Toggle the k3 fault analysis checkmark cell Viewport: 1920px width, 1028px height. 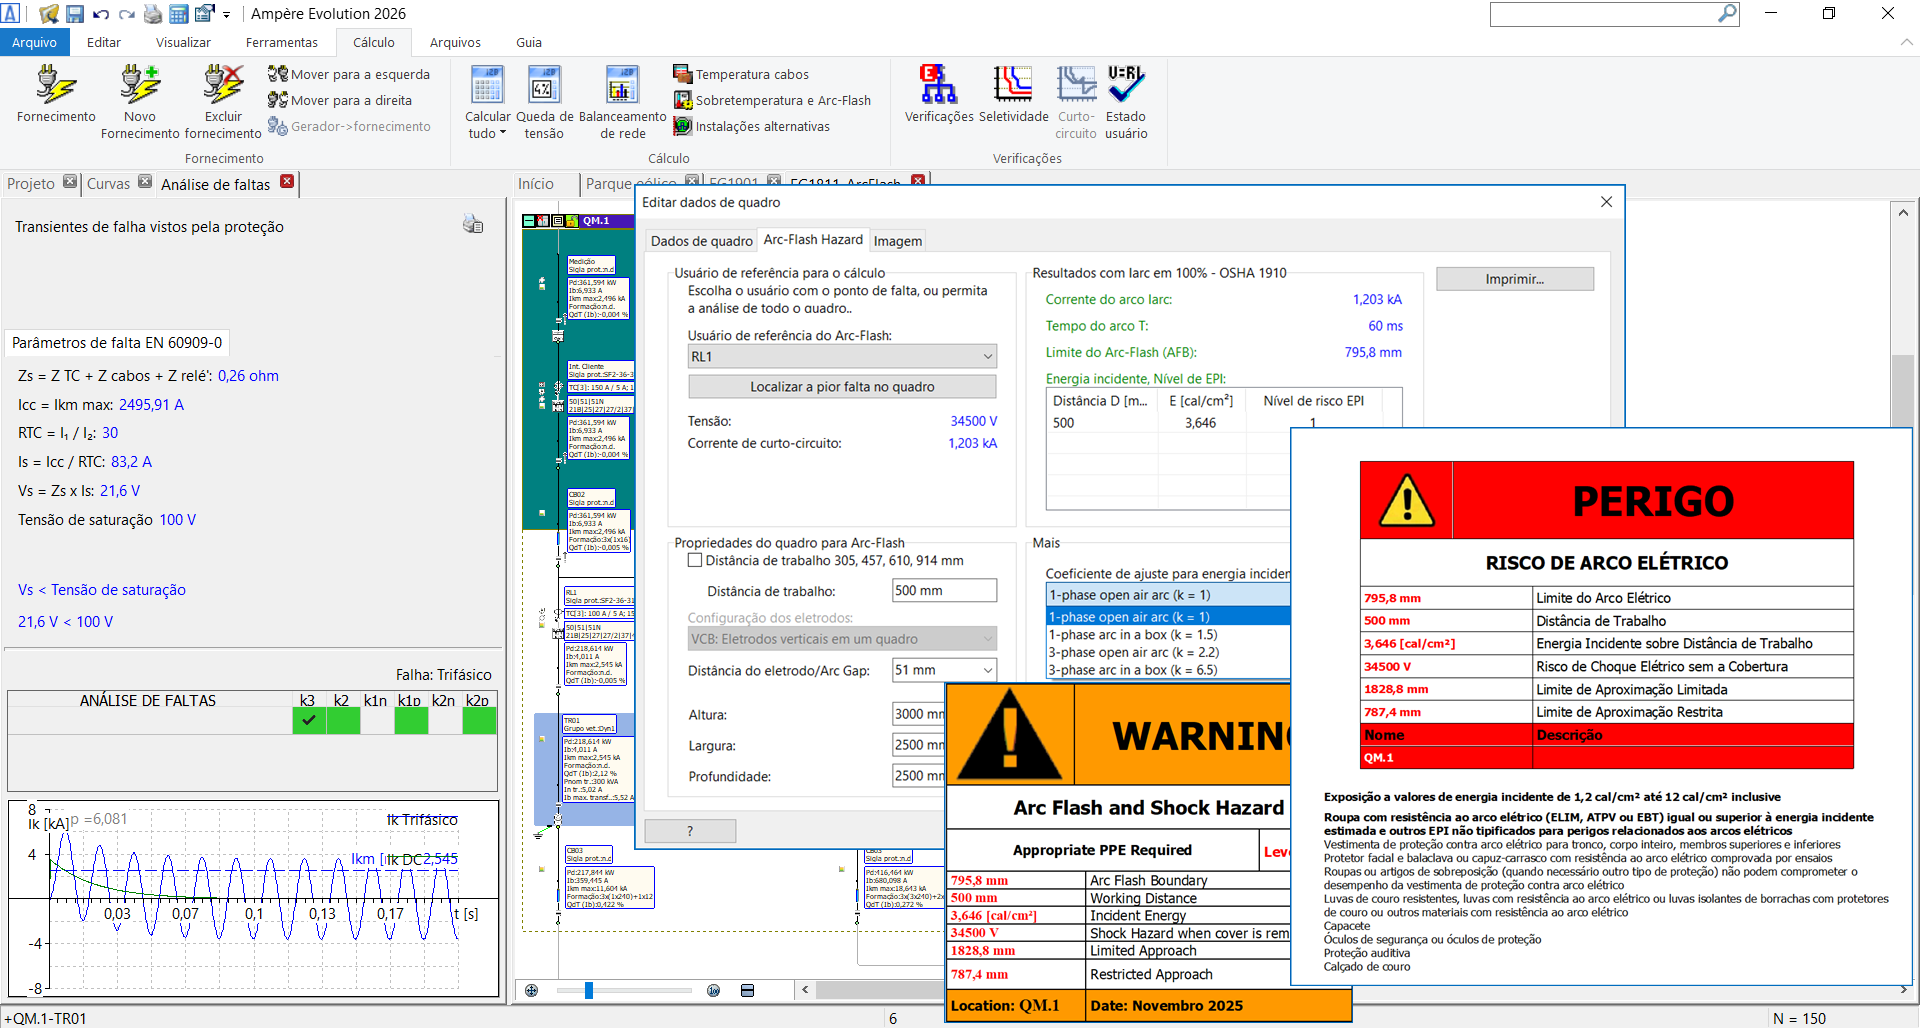(308, 720)
